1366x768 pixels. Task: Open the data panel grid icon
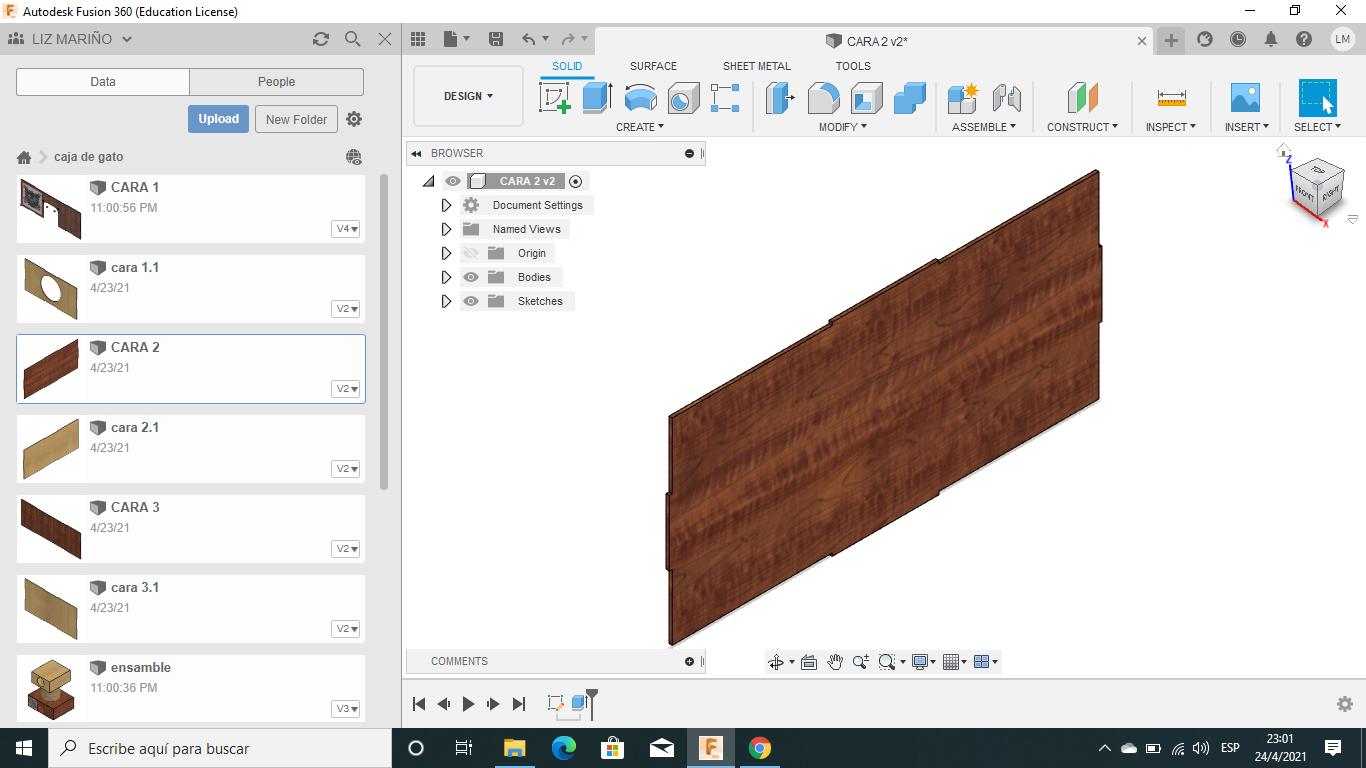point(418,39)
